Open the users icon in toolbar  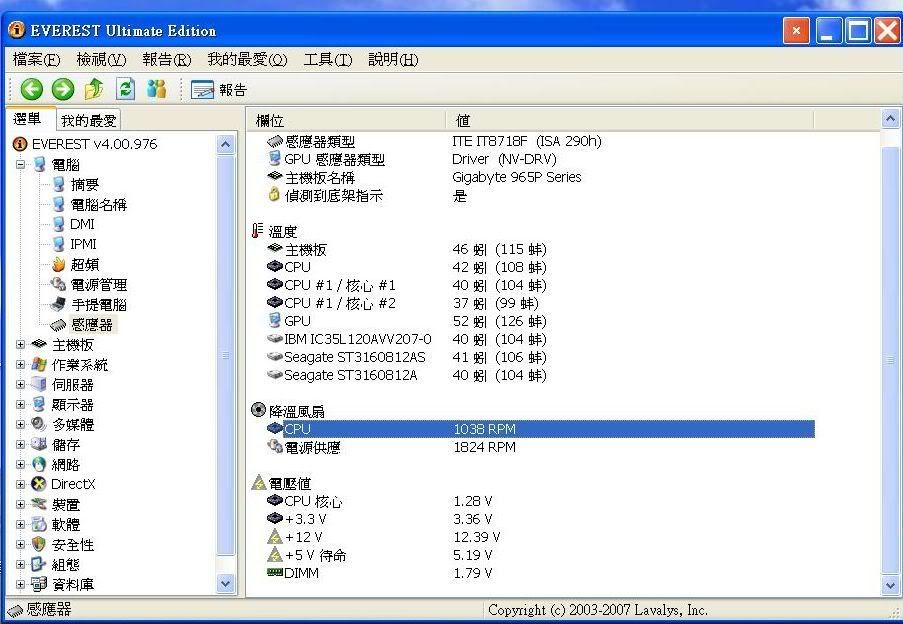tap(157, 89)
